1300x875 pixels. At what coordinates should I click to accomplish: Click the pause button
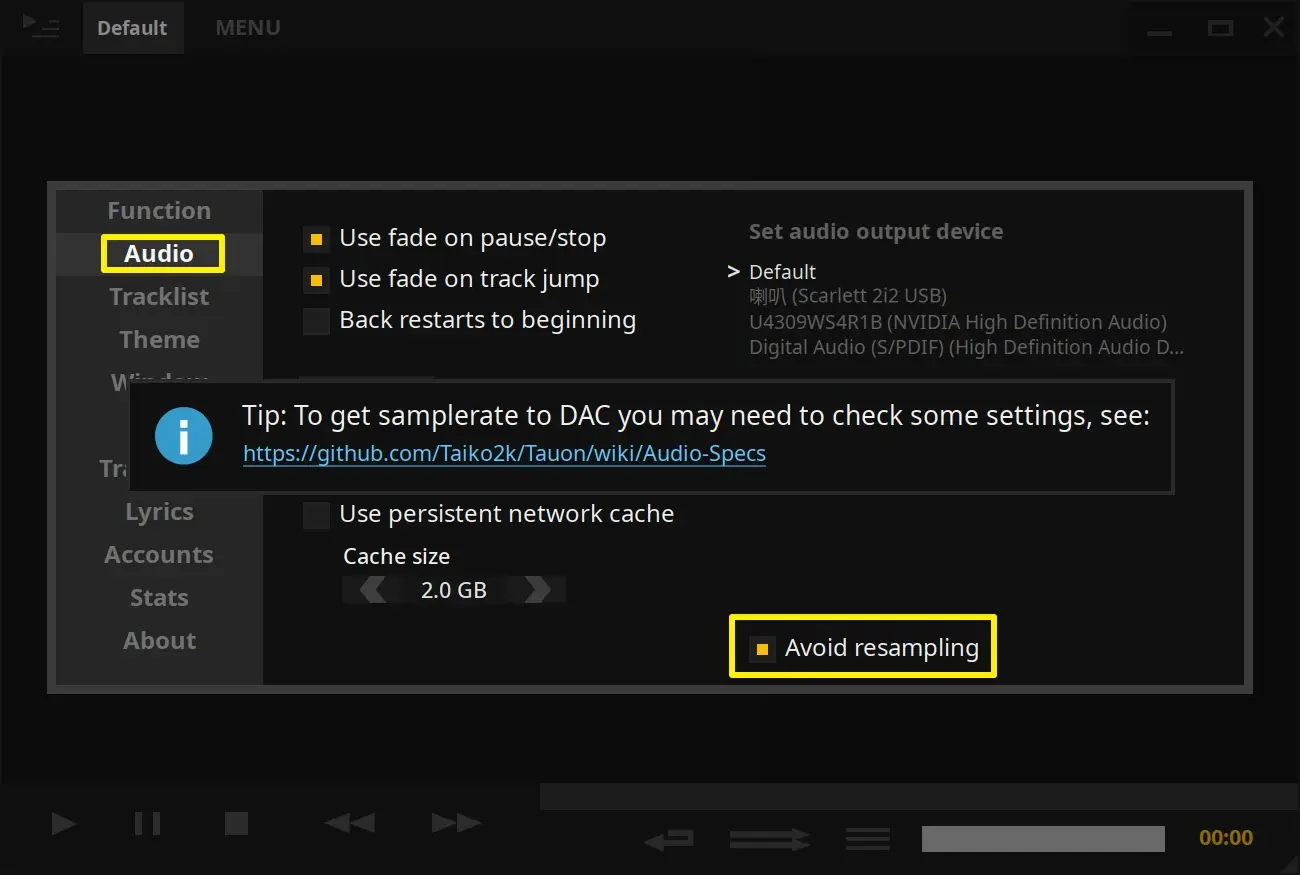(x=147, y=824)
